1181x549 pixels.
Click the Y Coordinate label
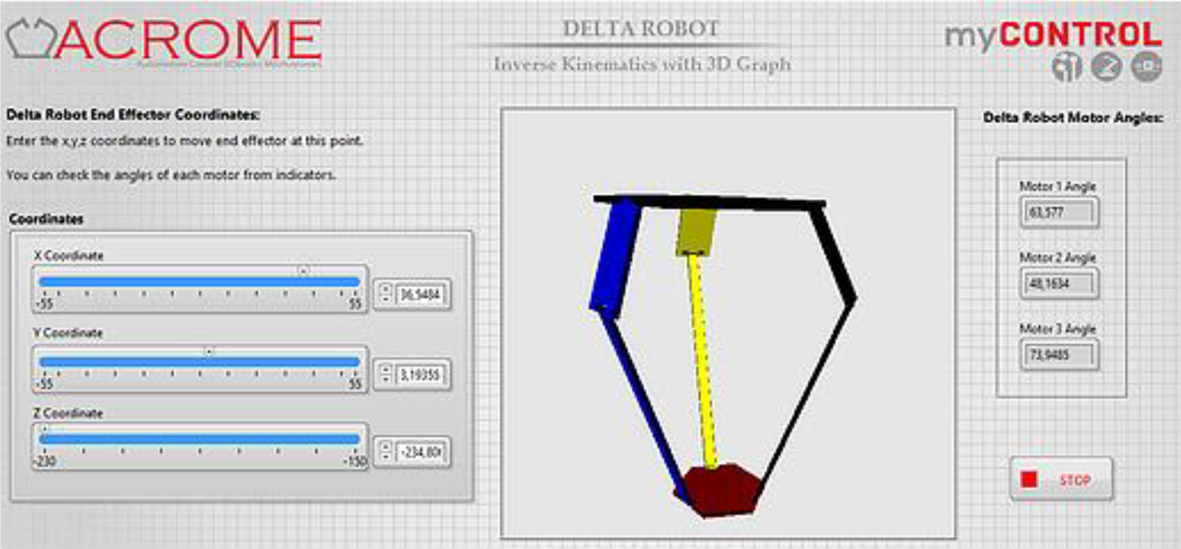point(69,333)
